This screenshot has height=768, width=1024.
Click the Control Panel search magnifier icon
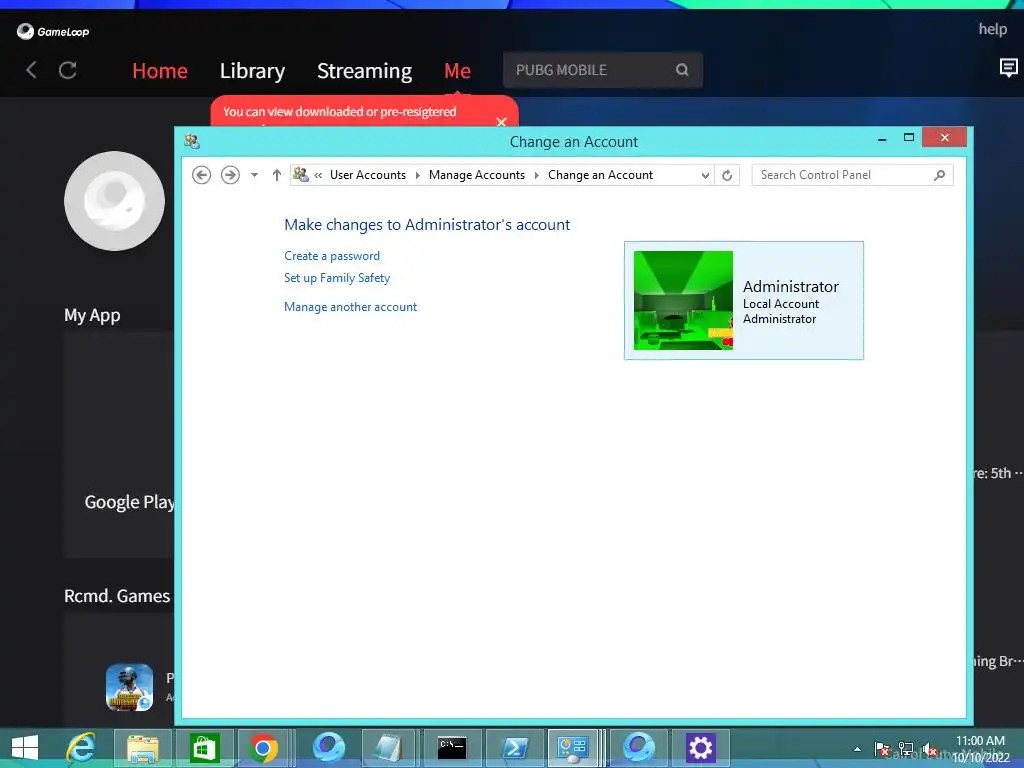[x=939, y=175]
